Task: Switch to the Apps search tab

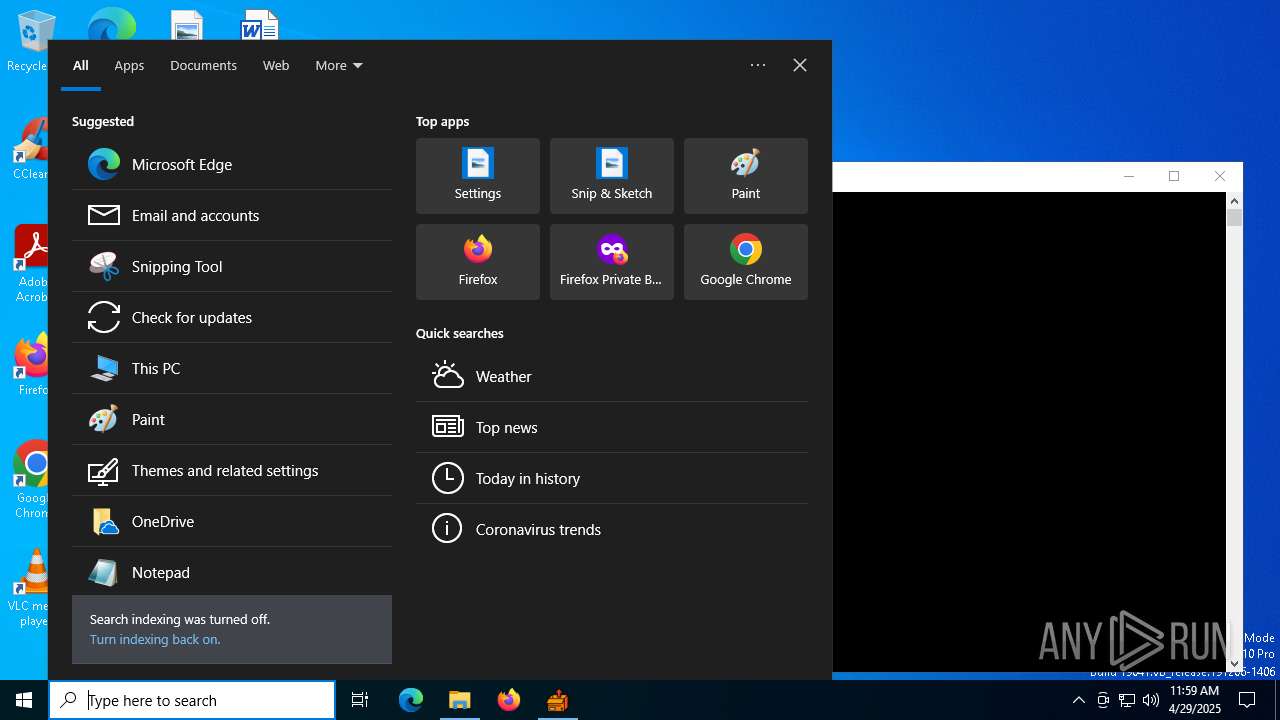Action: click(x=129, y=65)
